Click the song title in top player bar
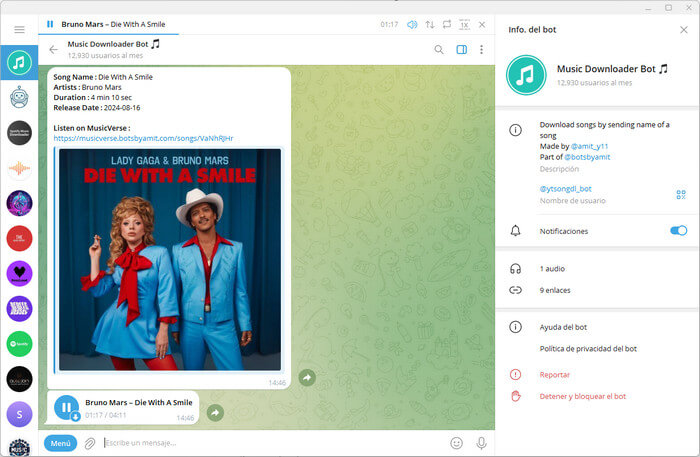The height and width of the screenshot is (457, 700). click(113, 24)
